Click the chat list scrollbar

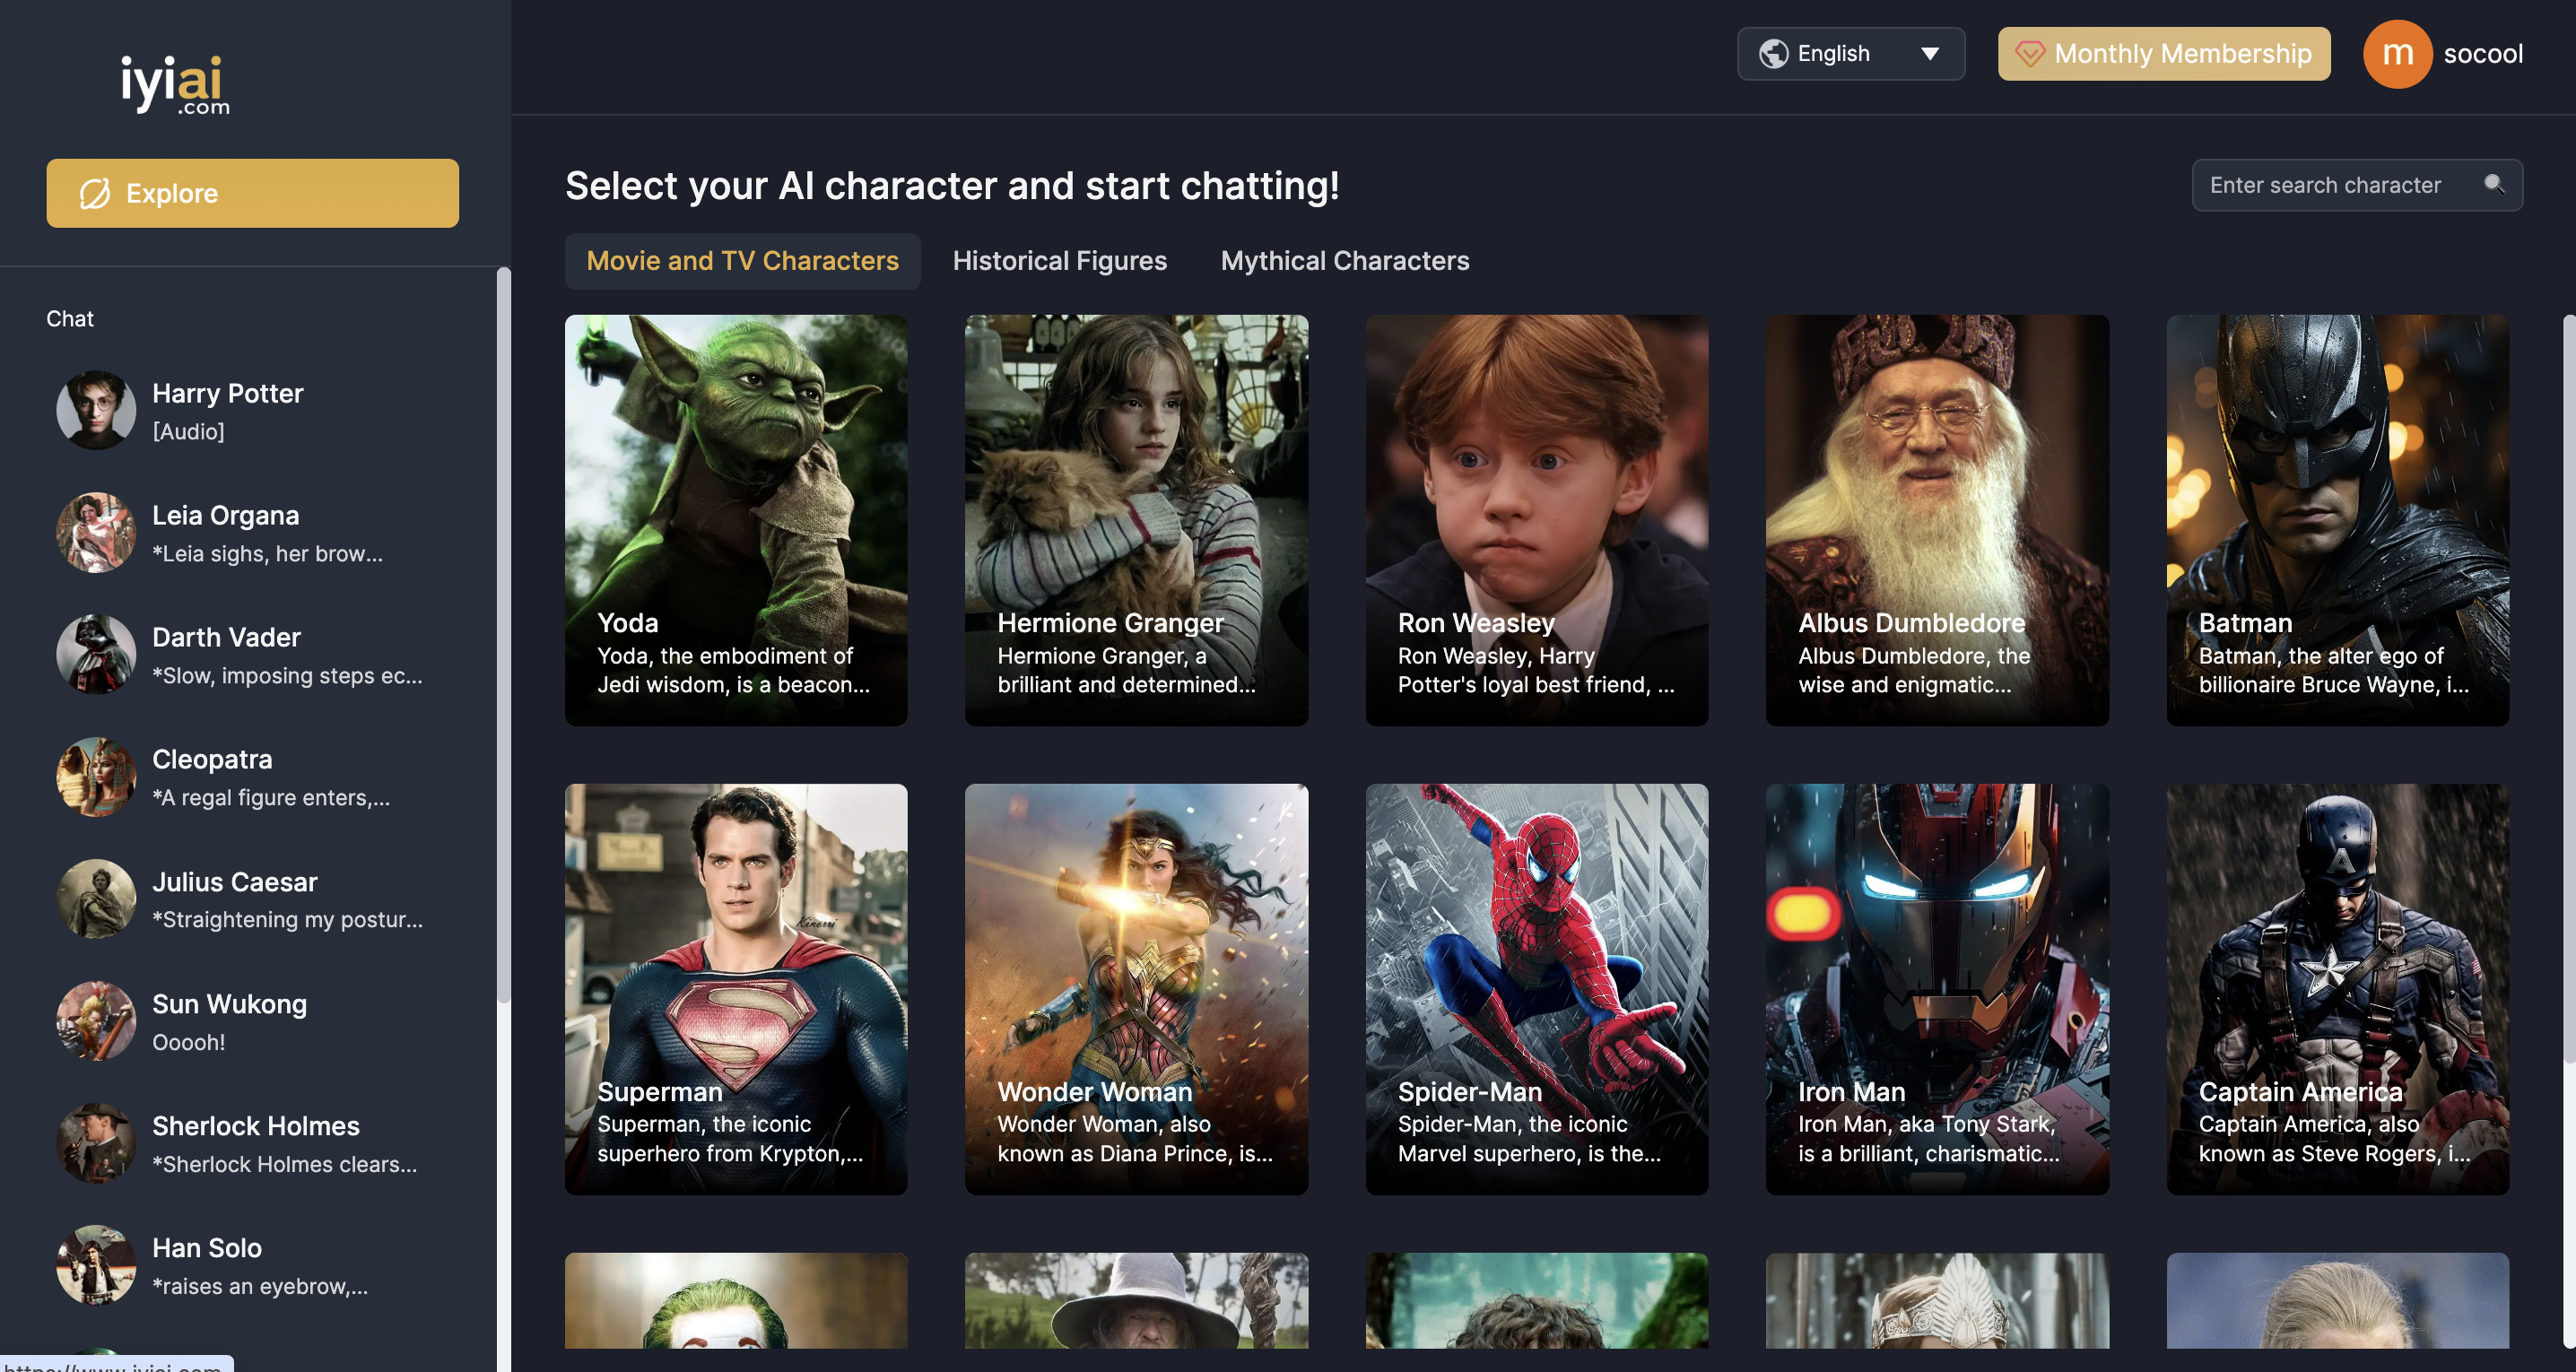point(504,634)
